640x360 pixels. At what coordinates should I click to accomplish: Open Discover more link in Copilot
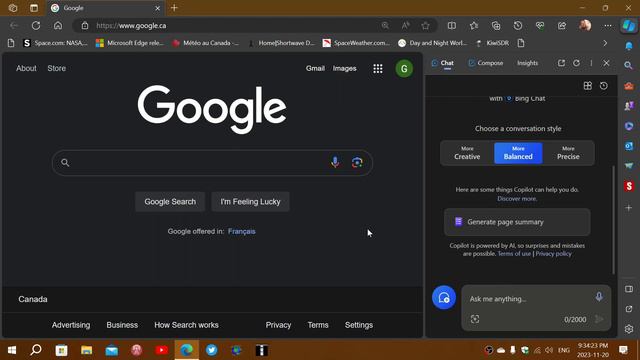click(x=517, y=199)
